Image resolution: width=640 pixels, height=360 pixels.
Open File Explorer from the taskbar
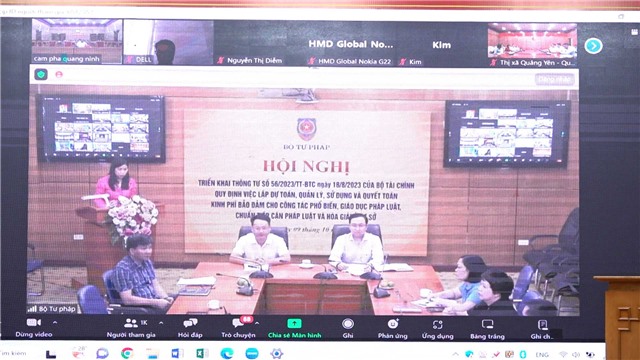152,353
